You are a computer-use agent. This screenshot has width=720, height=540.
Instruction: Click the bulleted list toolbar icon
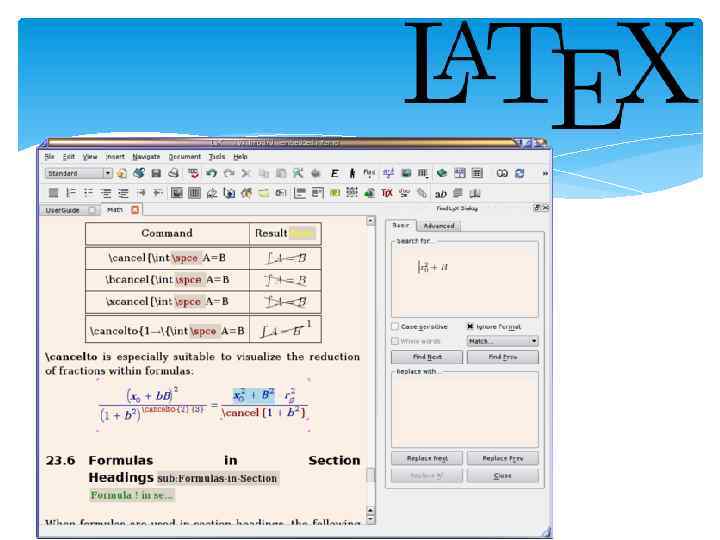coord(88,193)
